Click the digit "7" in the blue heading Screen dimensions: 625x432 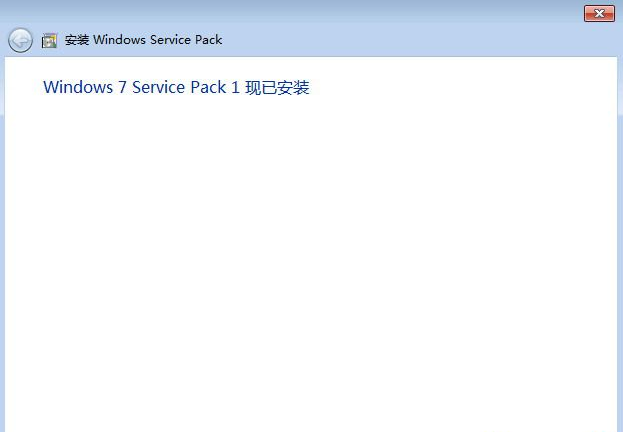click(x=122, y=88)
